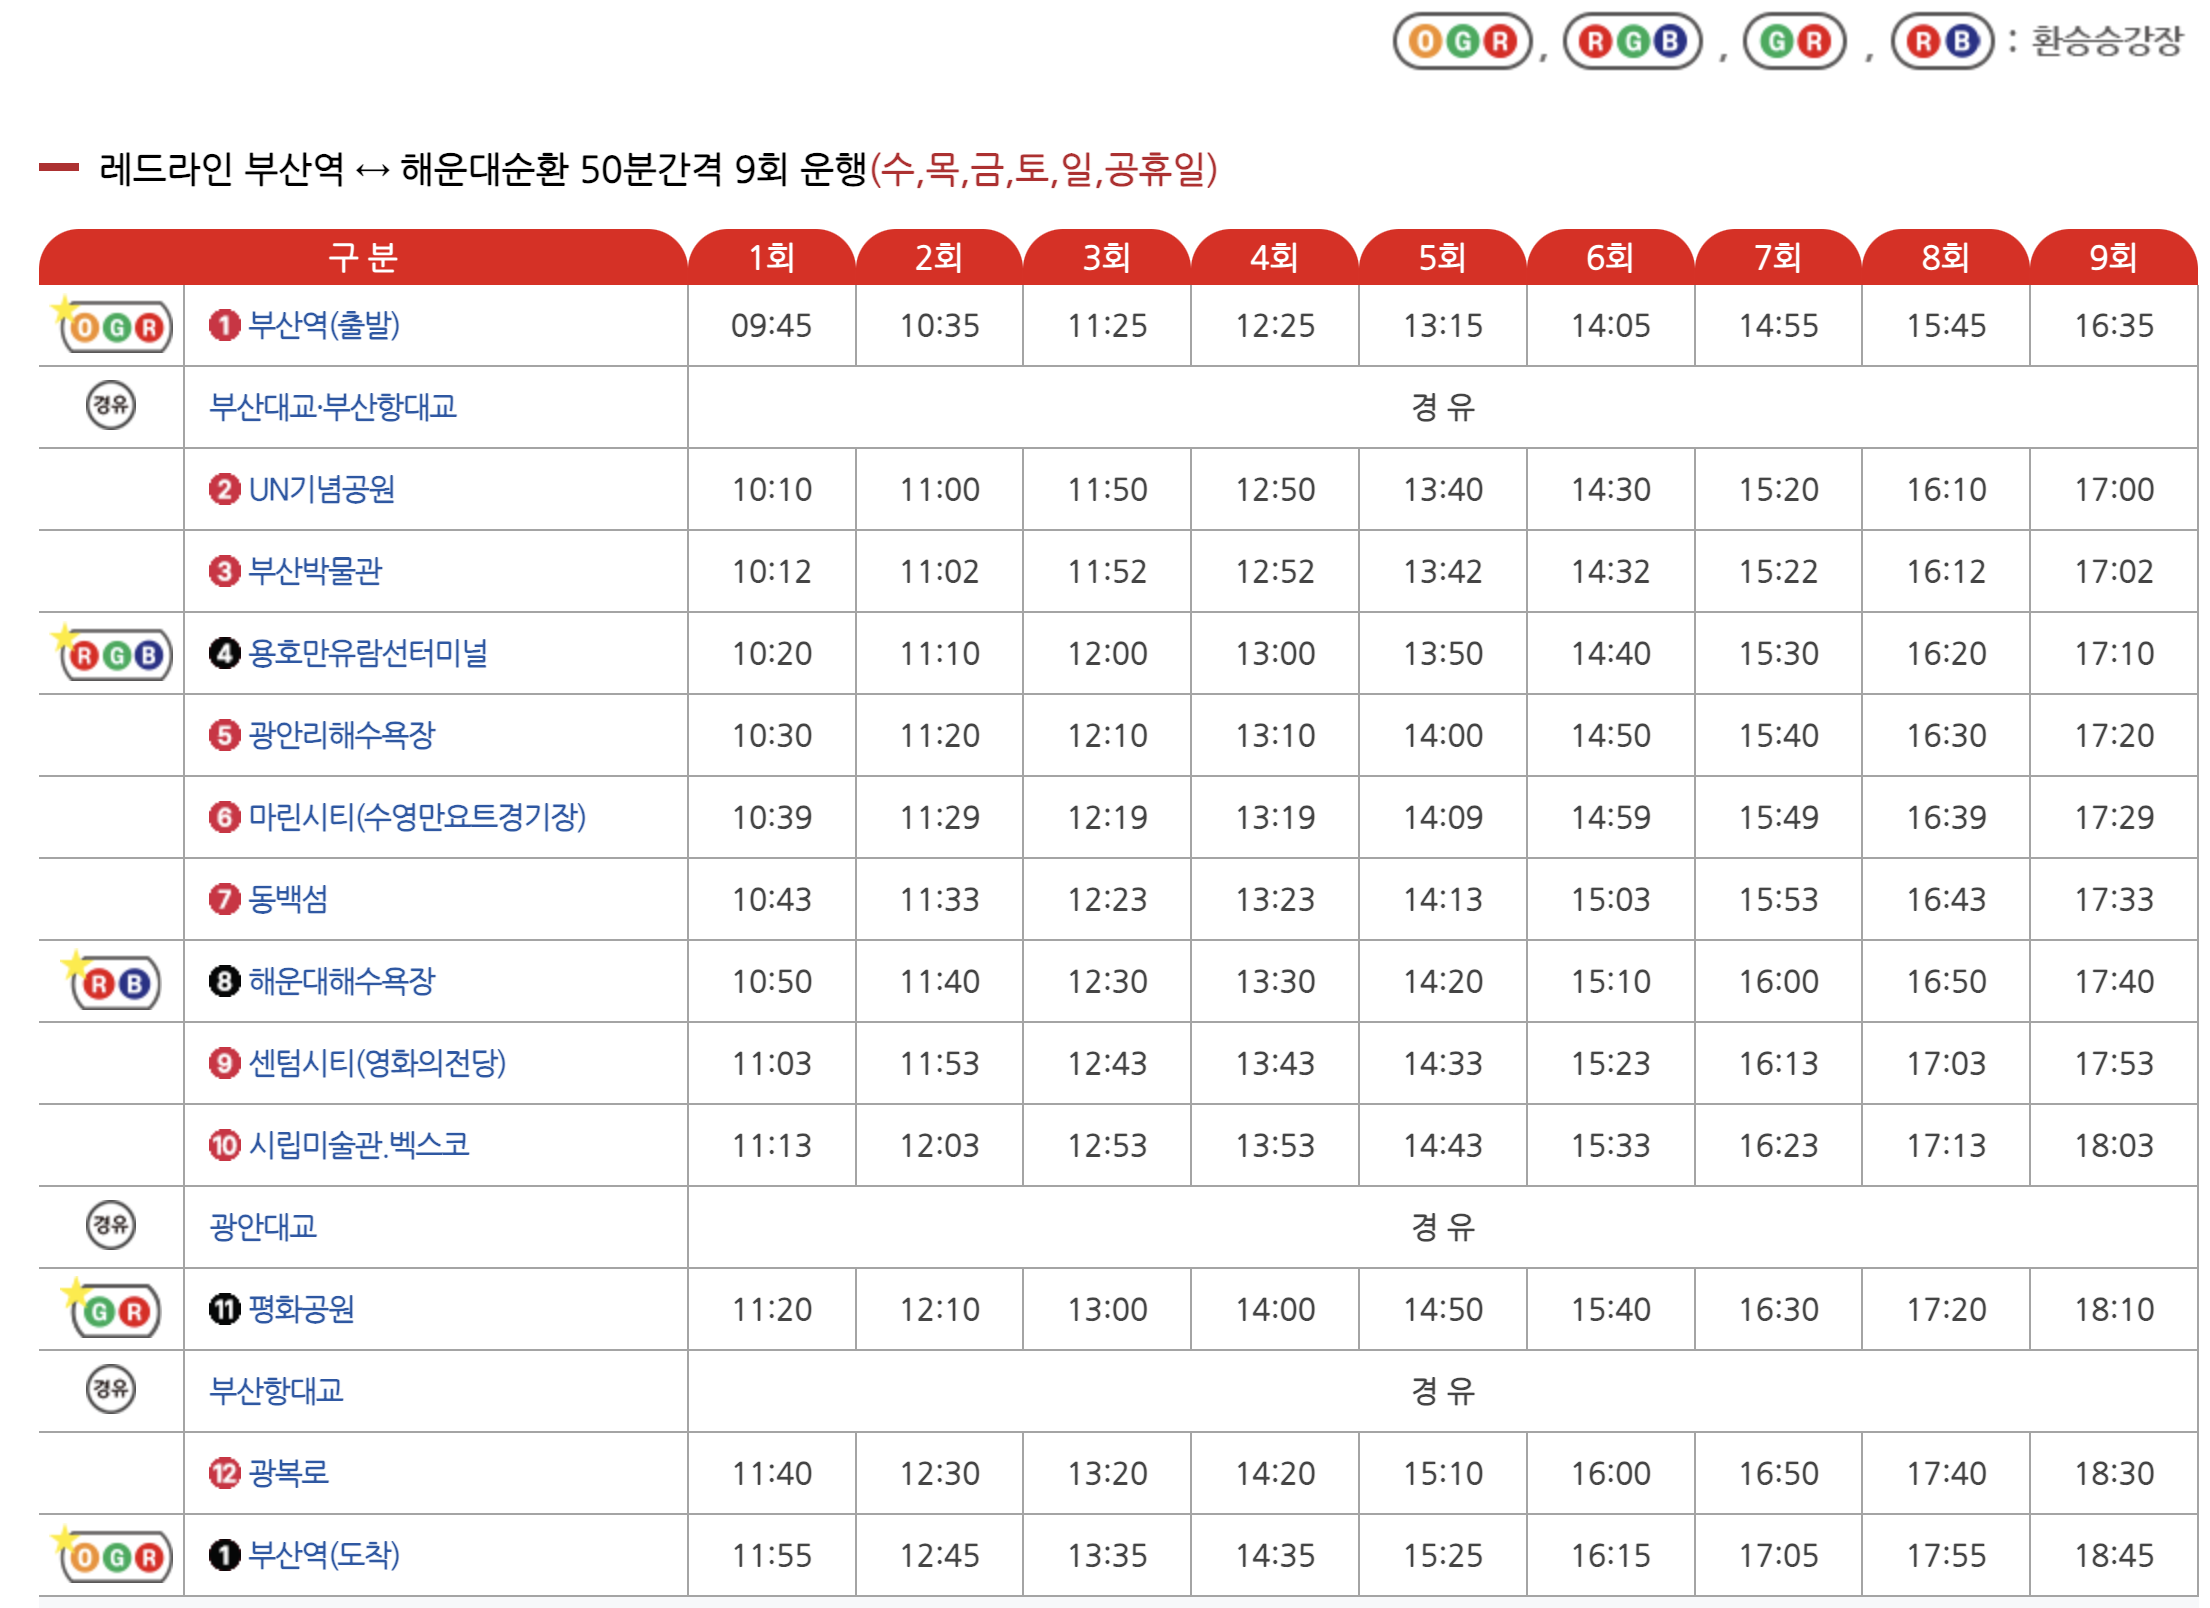Click the OGR legend badge at top

[1462, 41]
